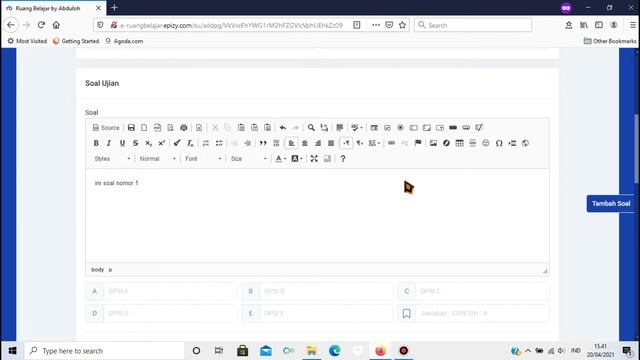Open the About CKEditor question mark
This screenshot has height=360, width=640.
(343, 159)
